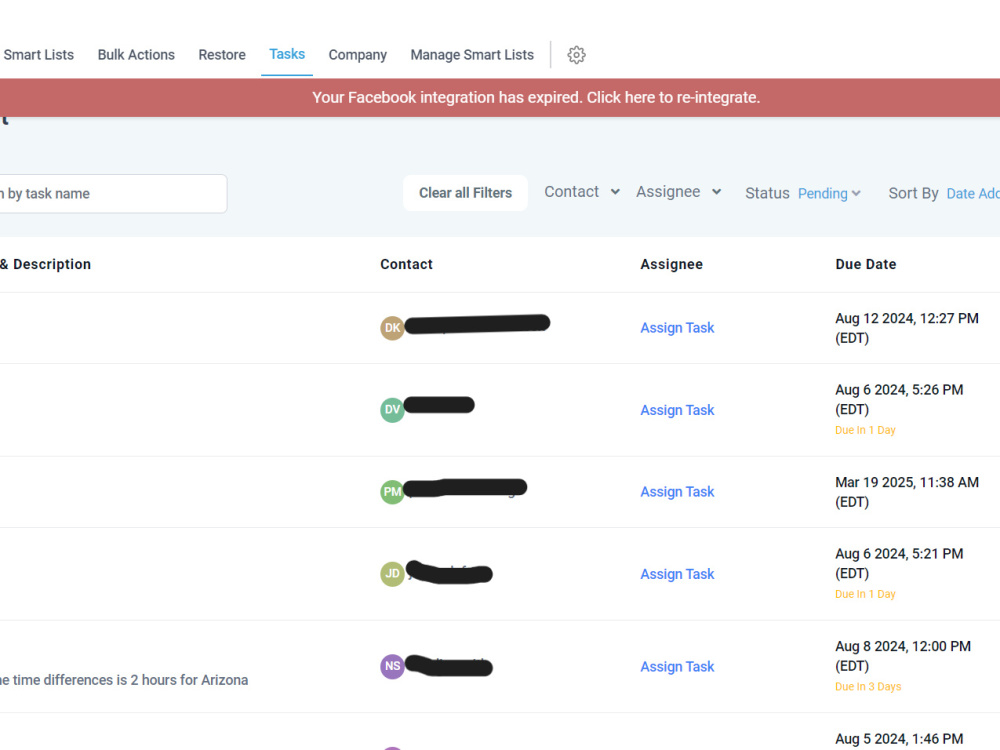Expand the Assignee filter dropdown
This screenshot has height=750, width=1000.
[x=679, y=192]
